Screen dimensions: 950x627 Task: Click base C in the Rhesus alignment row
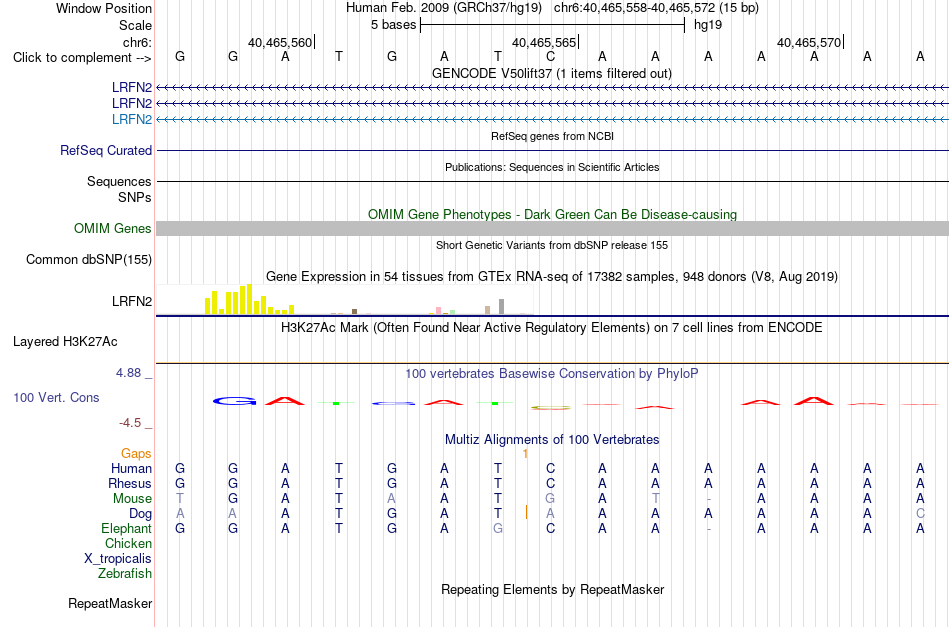(550, 483)
